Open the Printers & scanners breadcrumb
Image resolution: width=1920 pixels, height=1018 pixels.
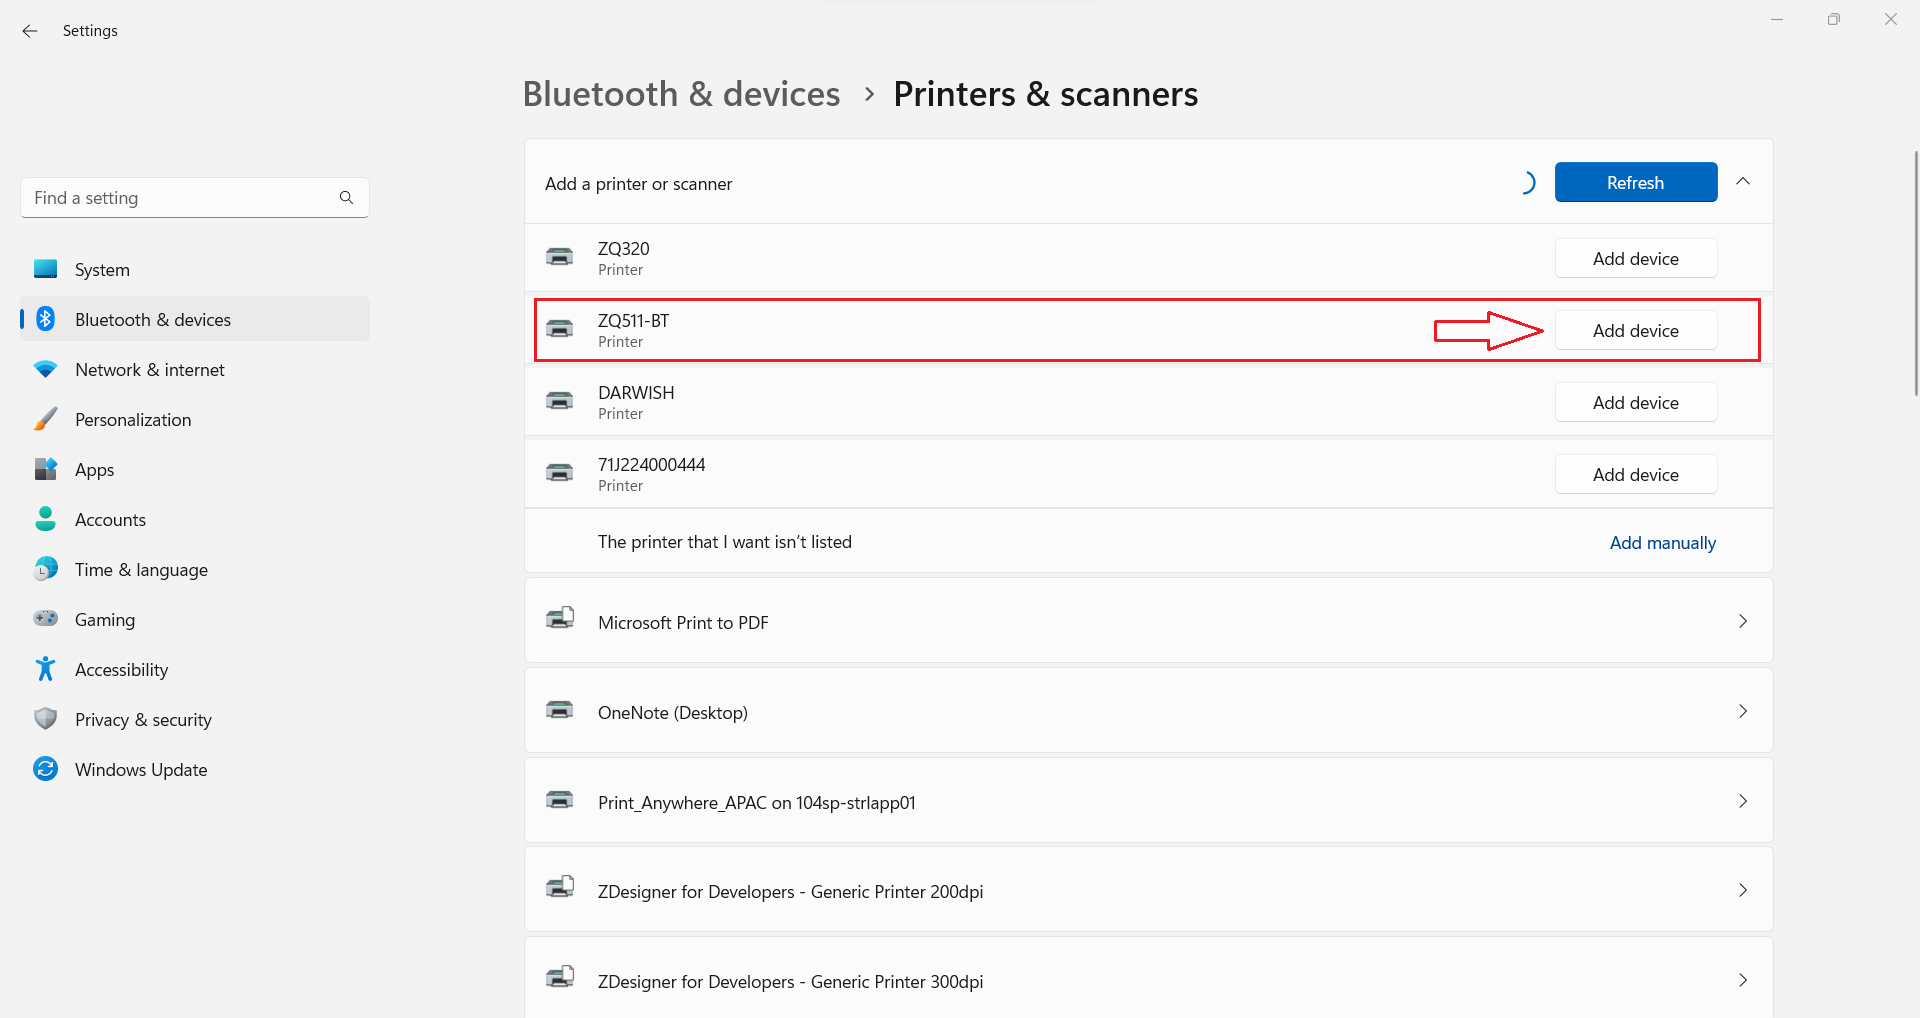1046,93
